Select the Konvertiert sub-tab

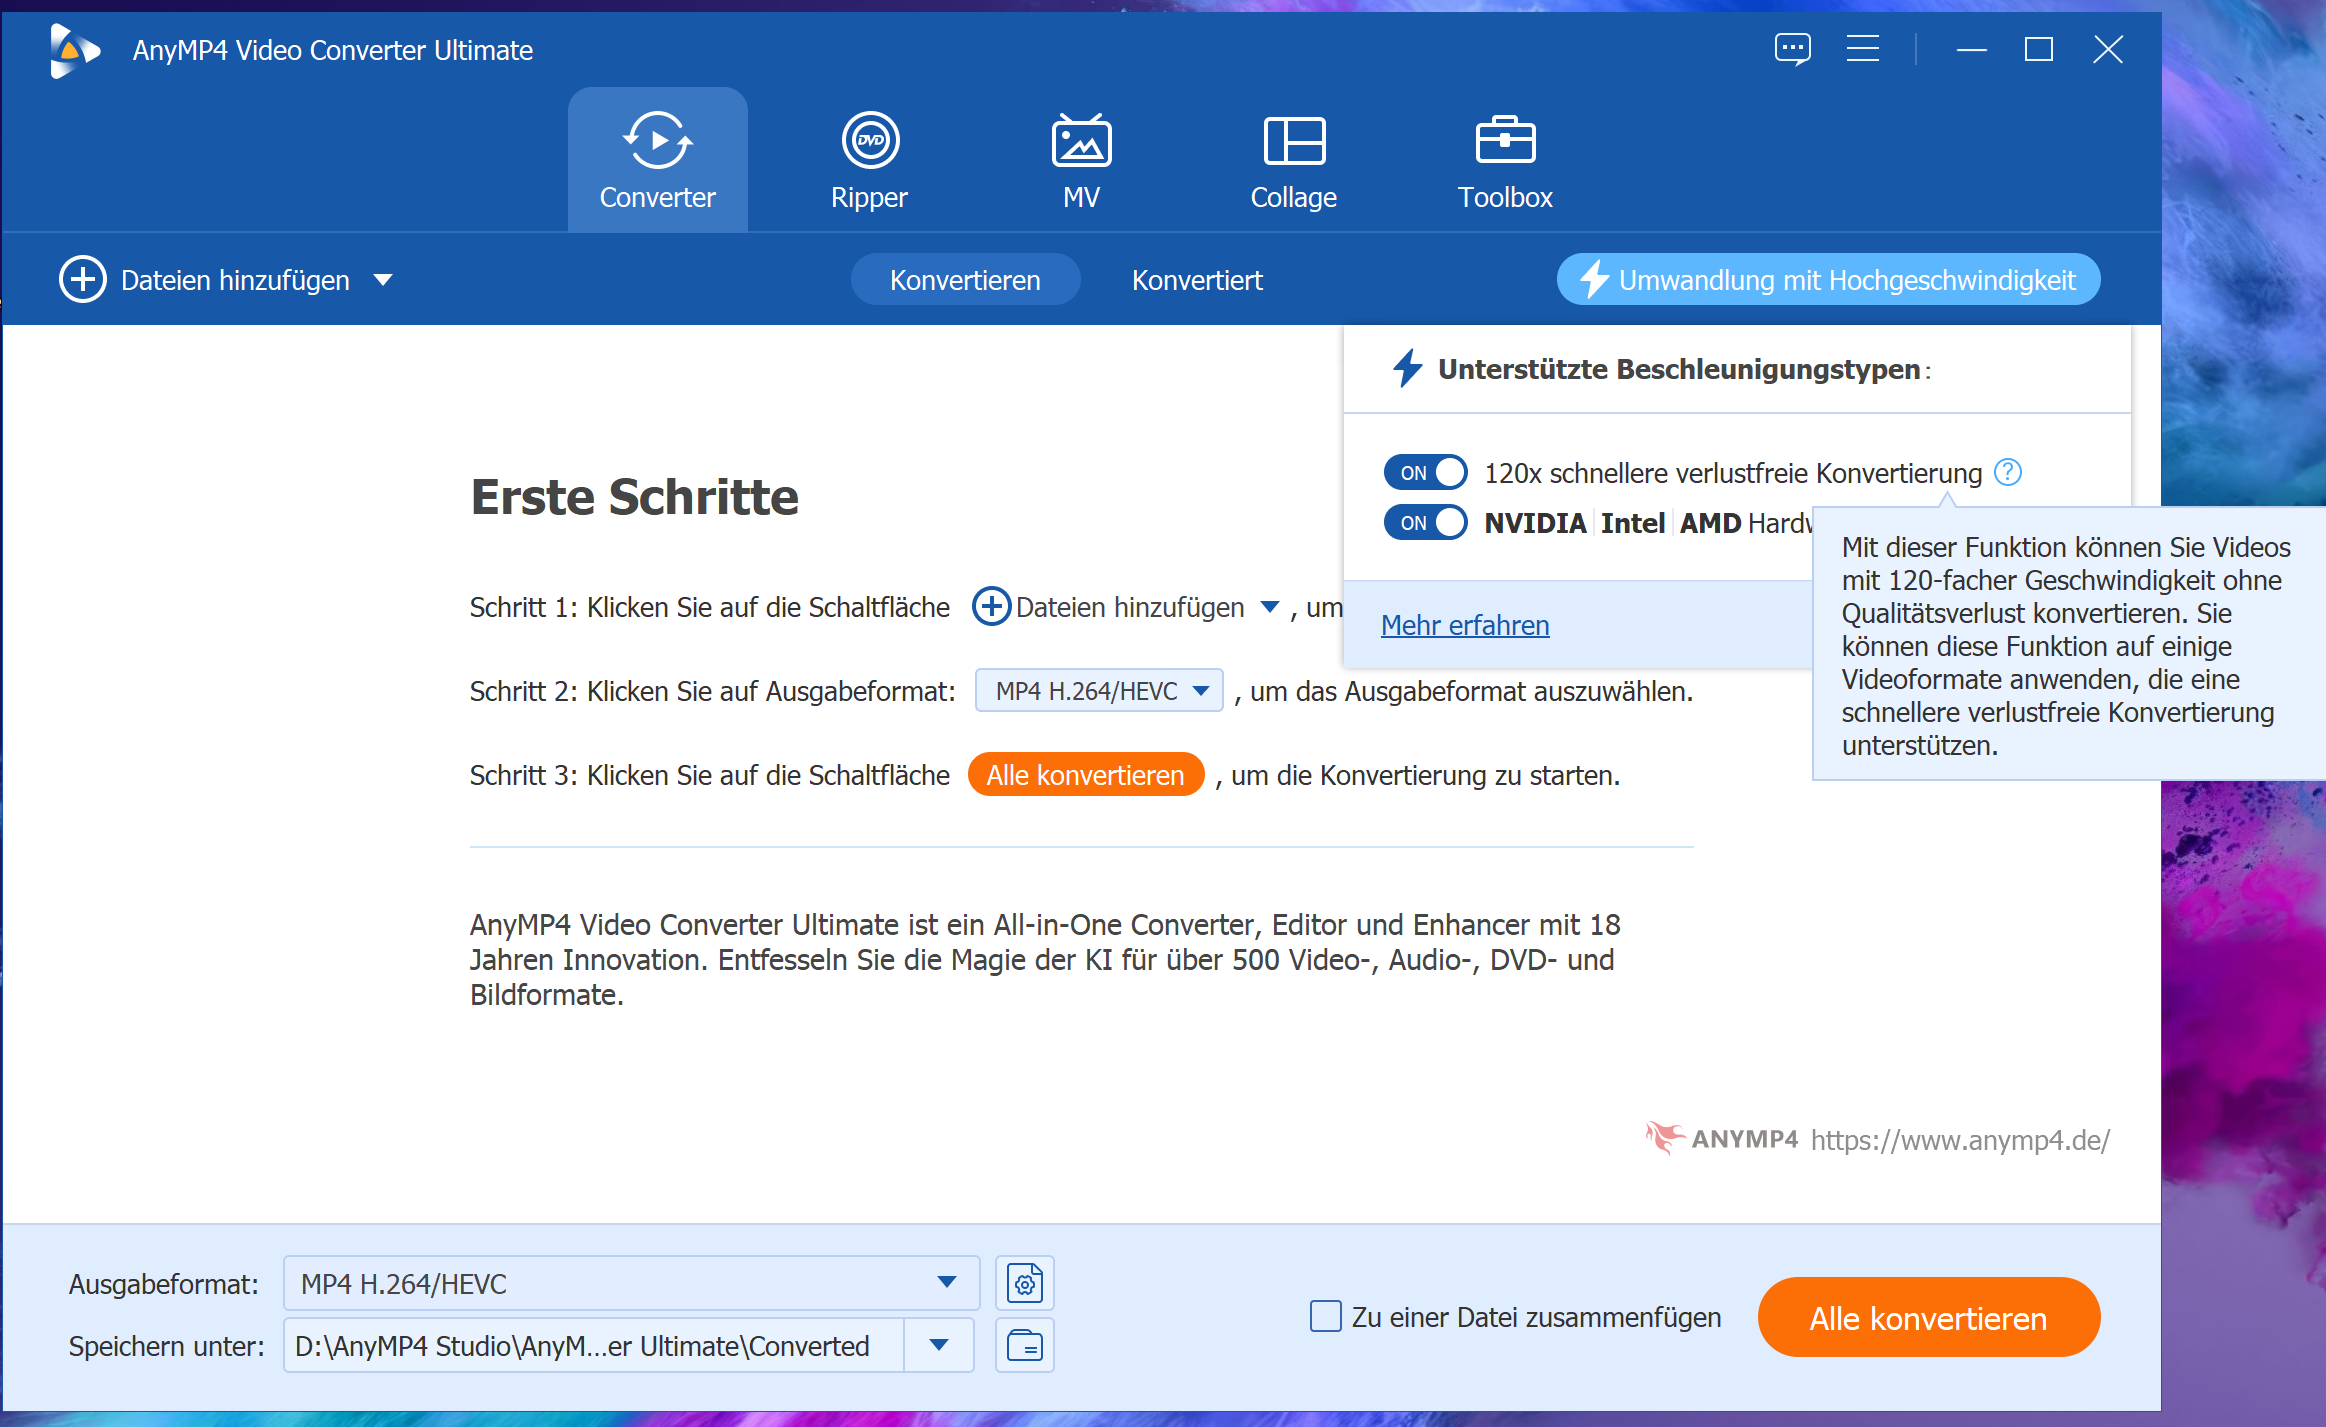point(1197,280)
